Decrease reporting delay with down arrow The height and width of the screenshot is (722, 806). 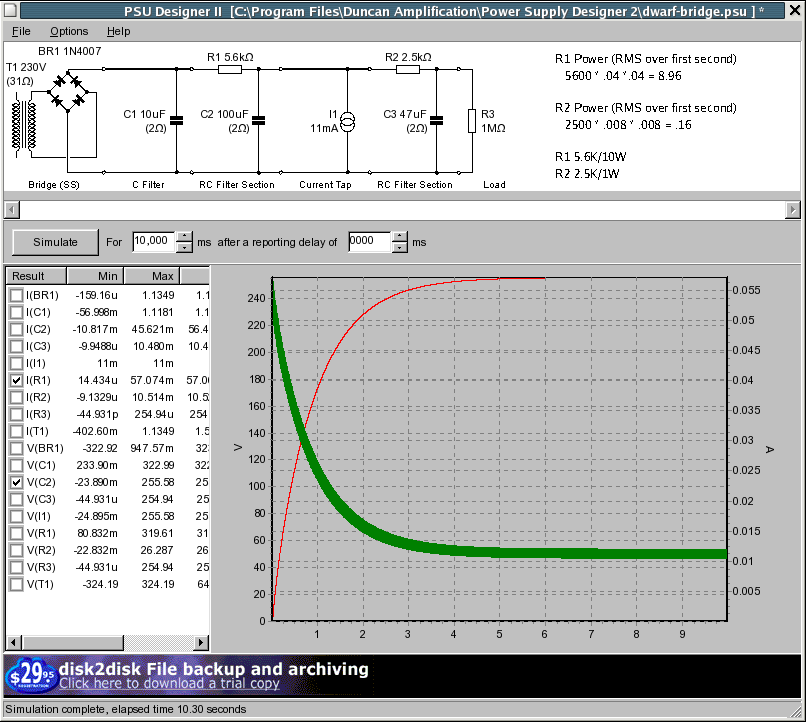[x=399, y=247]
